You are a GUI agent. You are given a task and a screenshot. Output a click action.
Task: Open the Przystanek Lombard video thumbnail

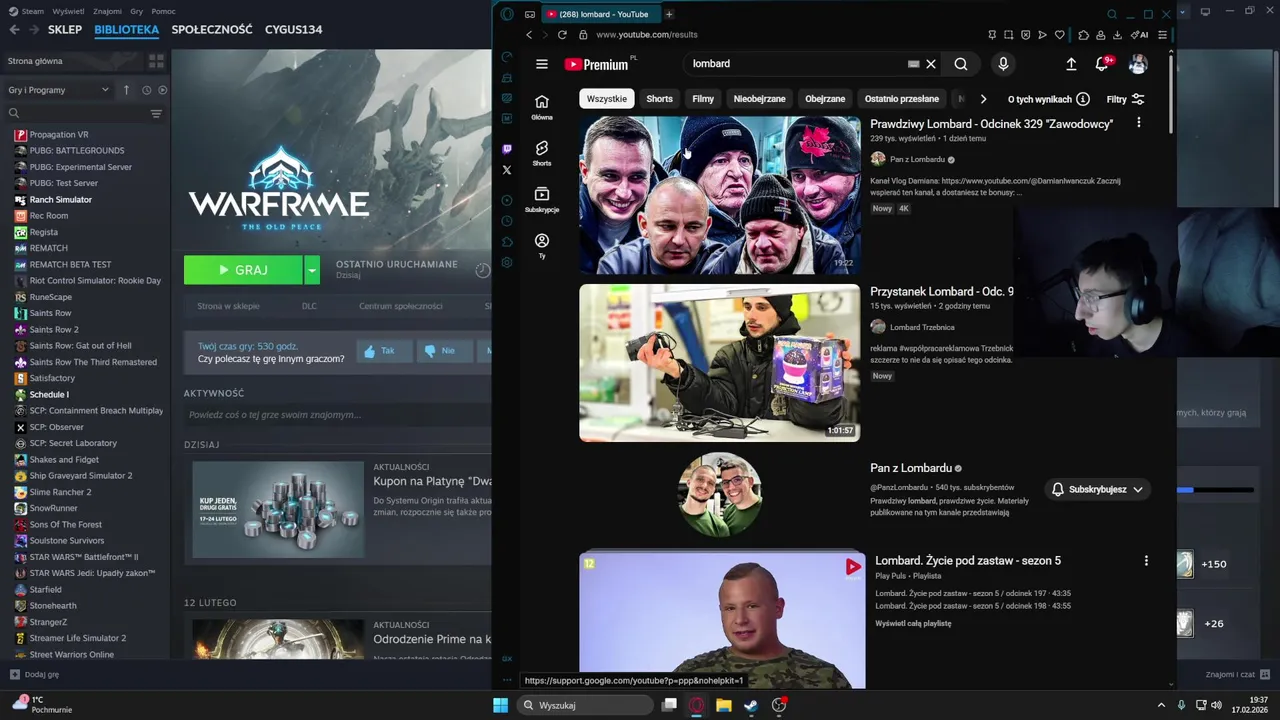[720, 363]
